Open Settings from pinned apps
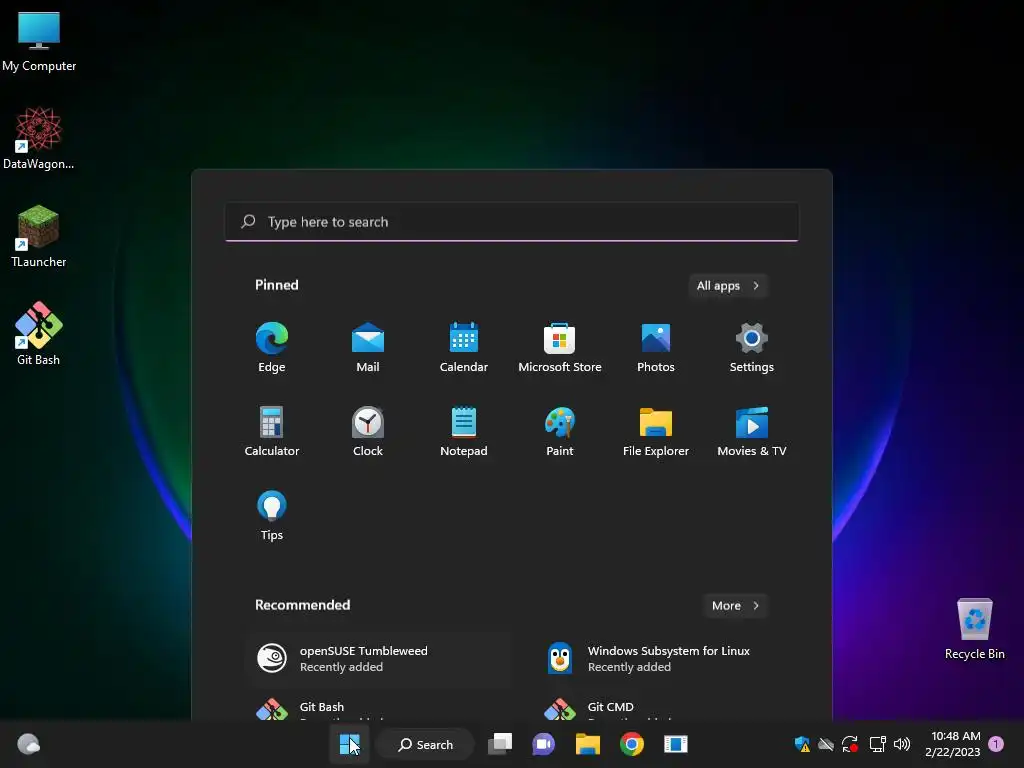The height and width of the screenshot is (768, 1024). 752,347
